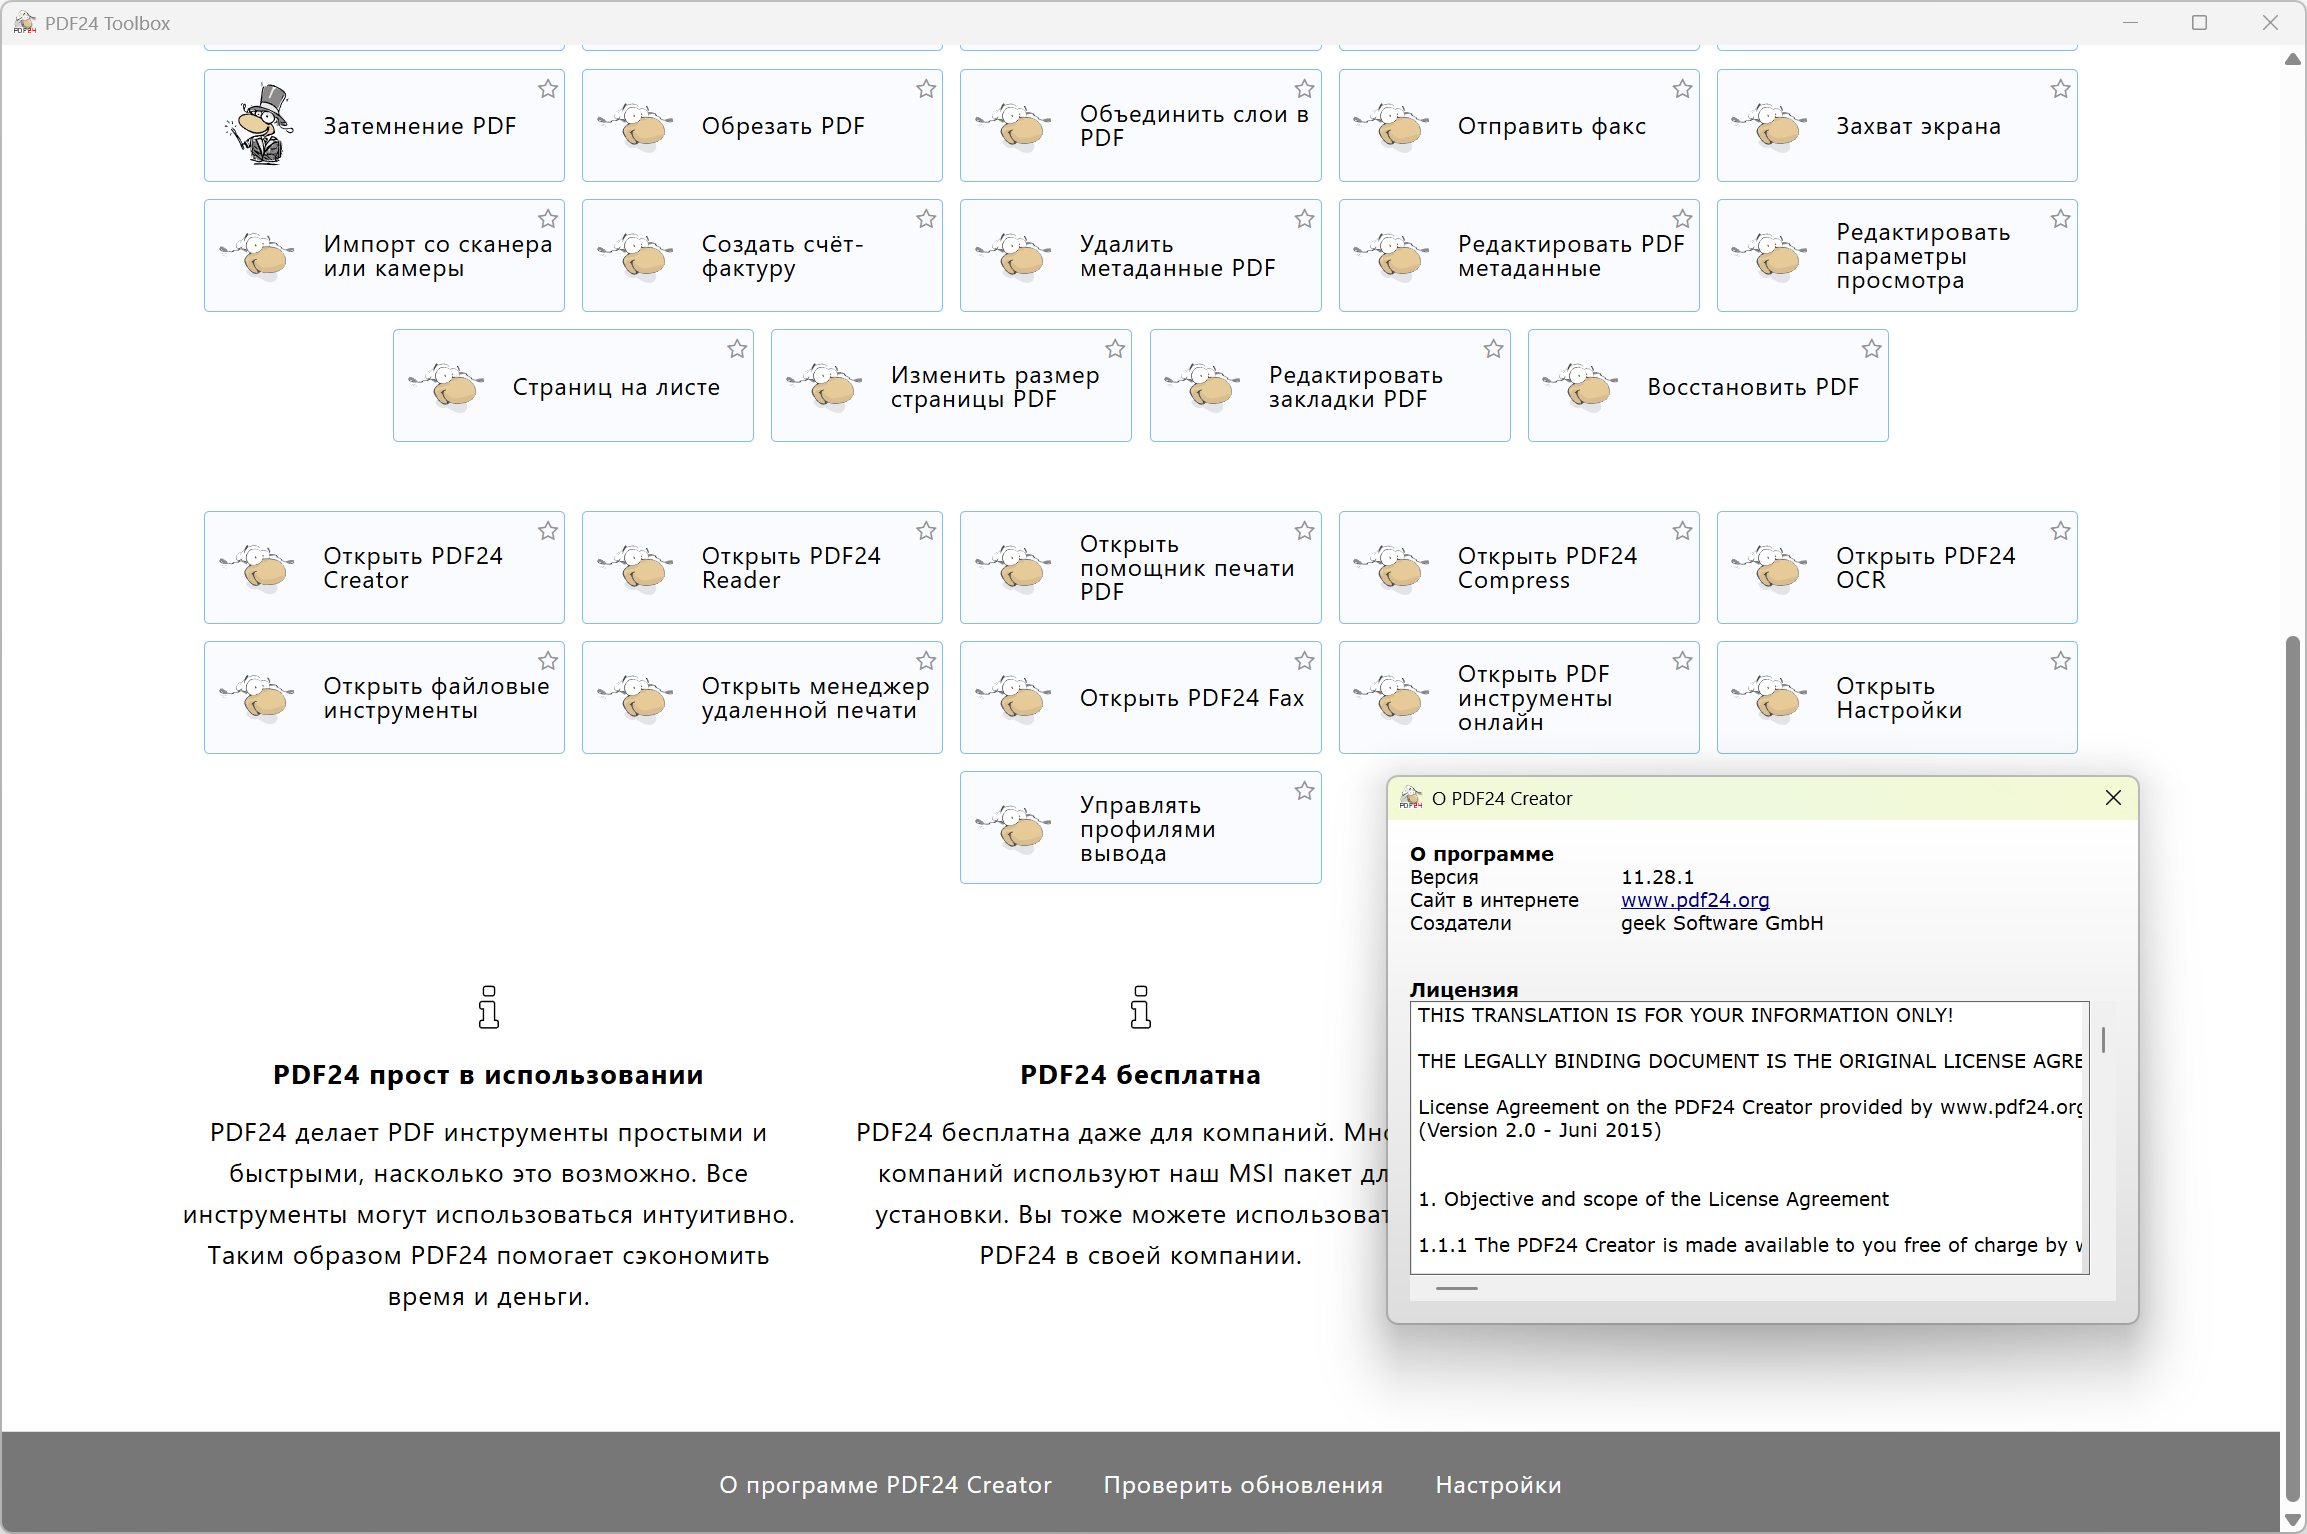Open Открыть помощник печати PDF

[x=1140, y=568]
